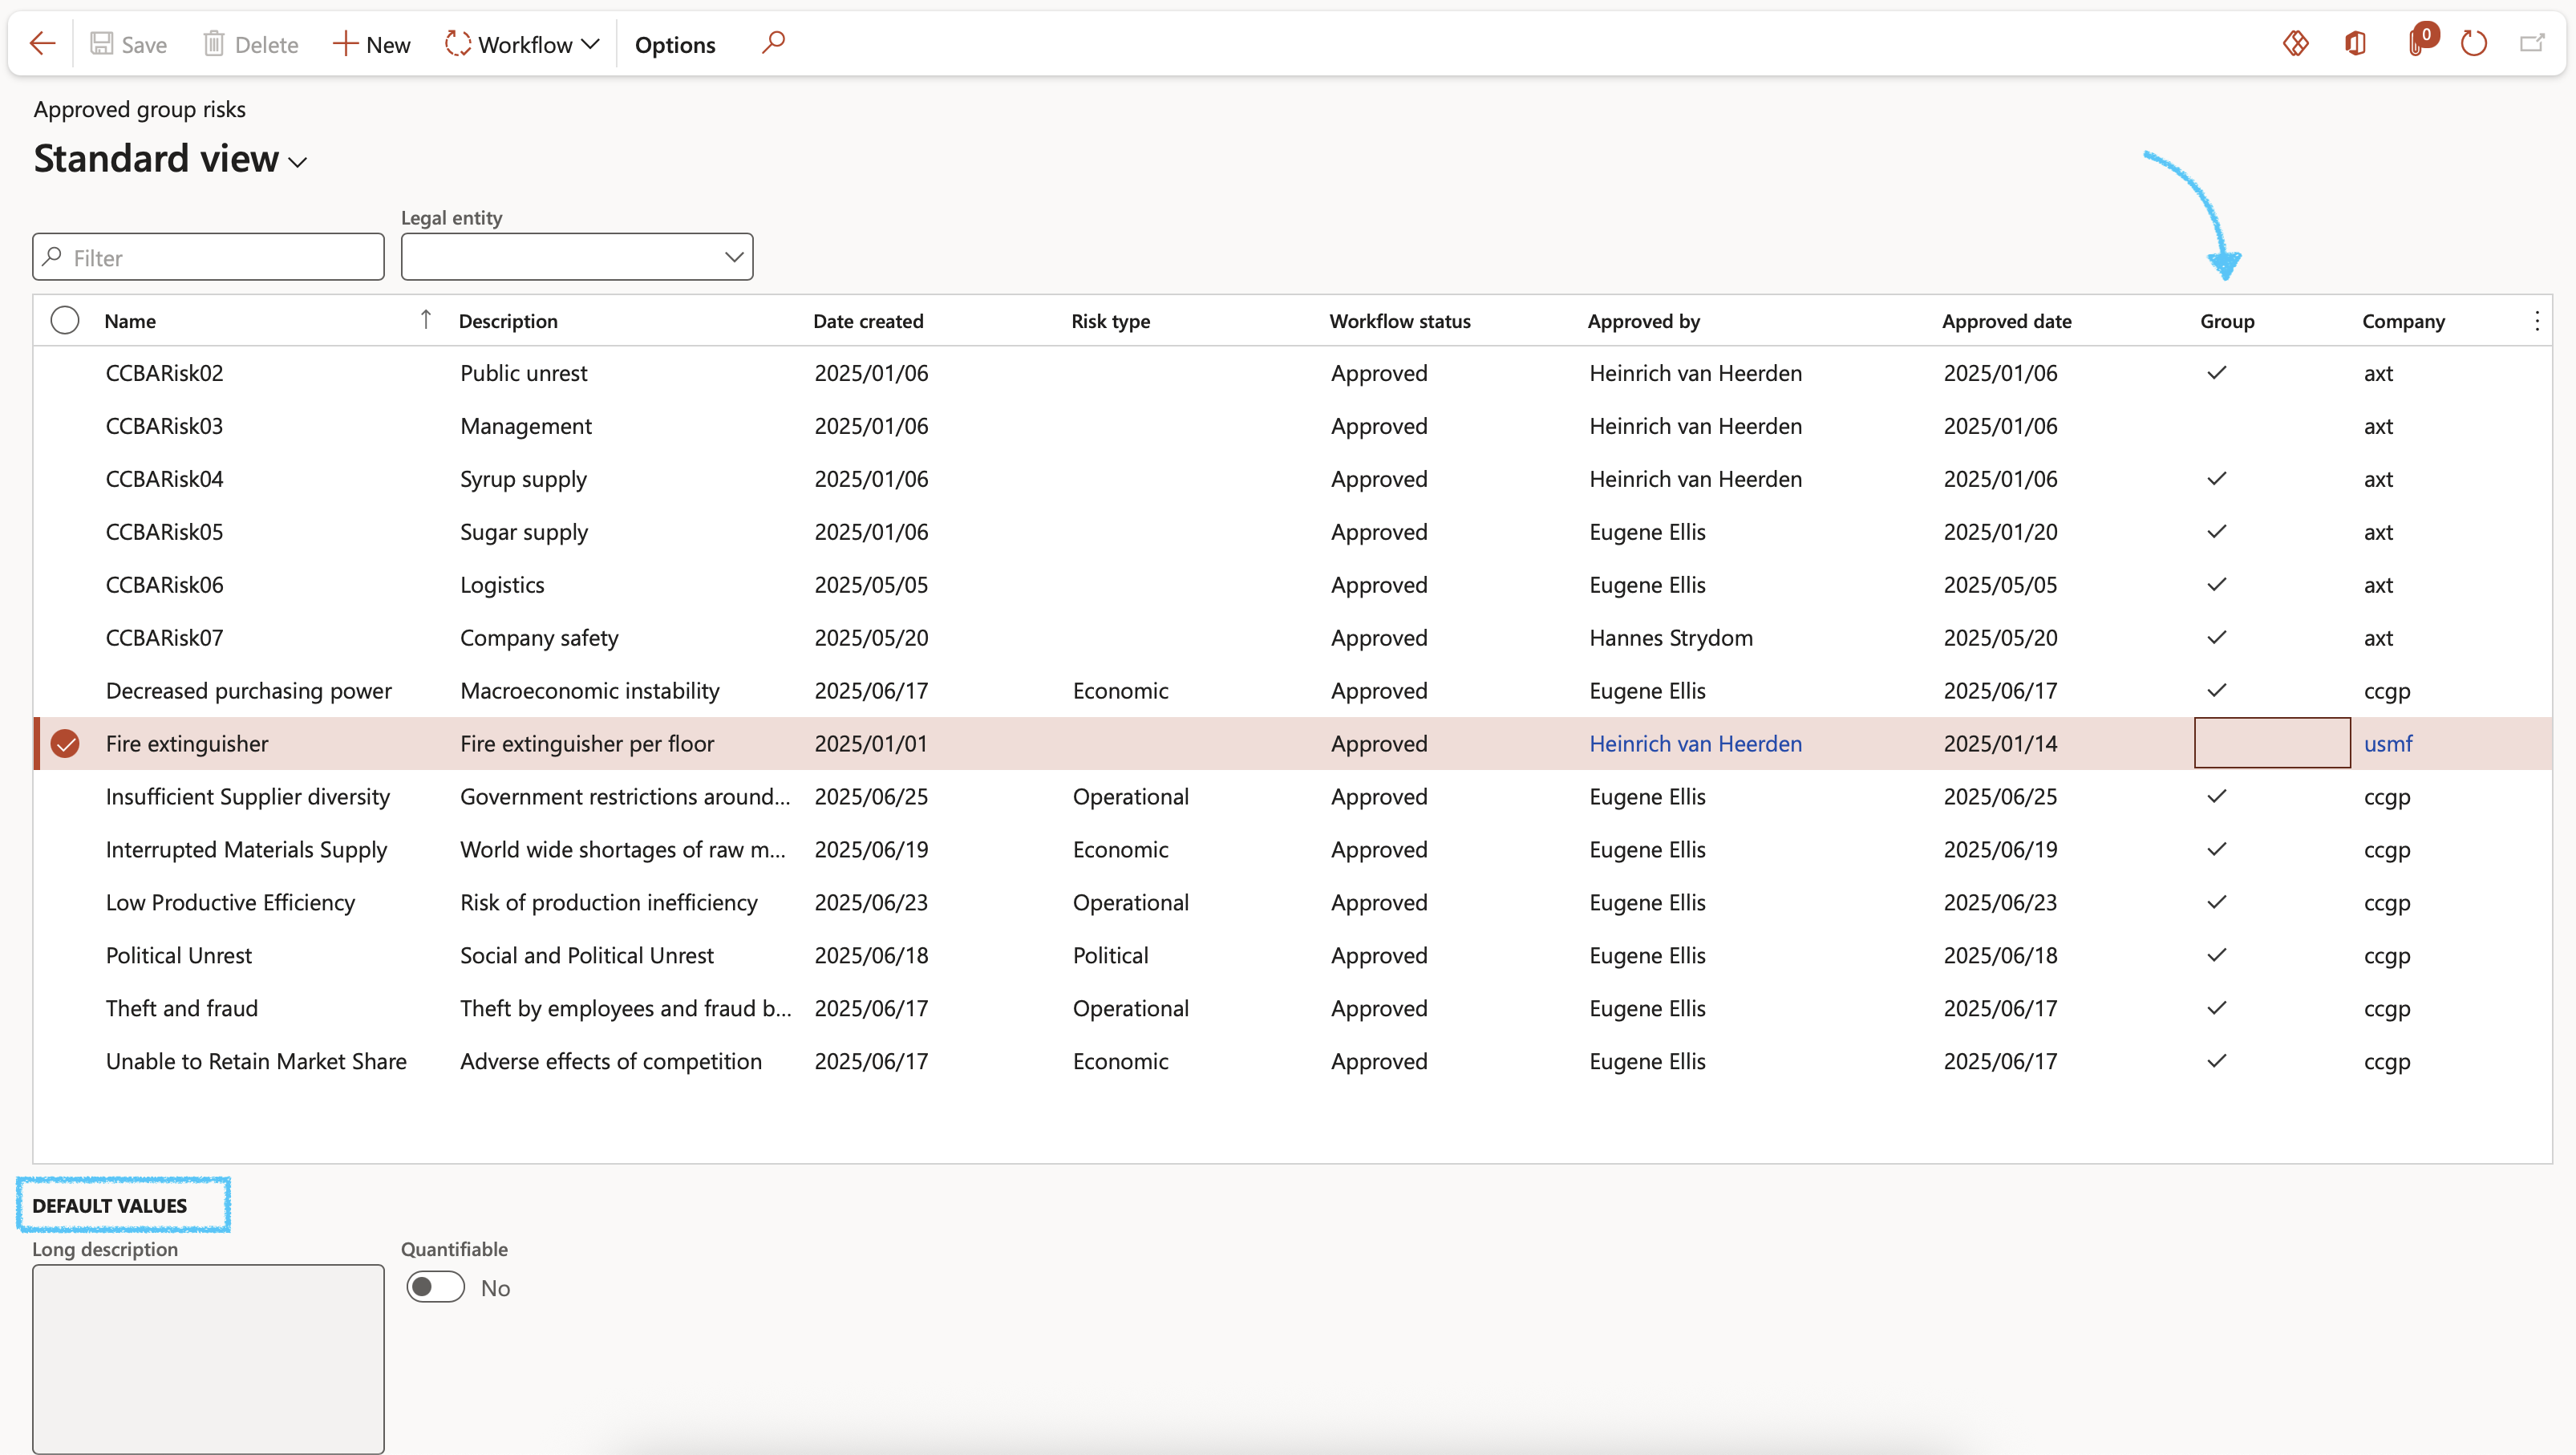
Task: Click the Save disk icon
Action: click(101, 44)
